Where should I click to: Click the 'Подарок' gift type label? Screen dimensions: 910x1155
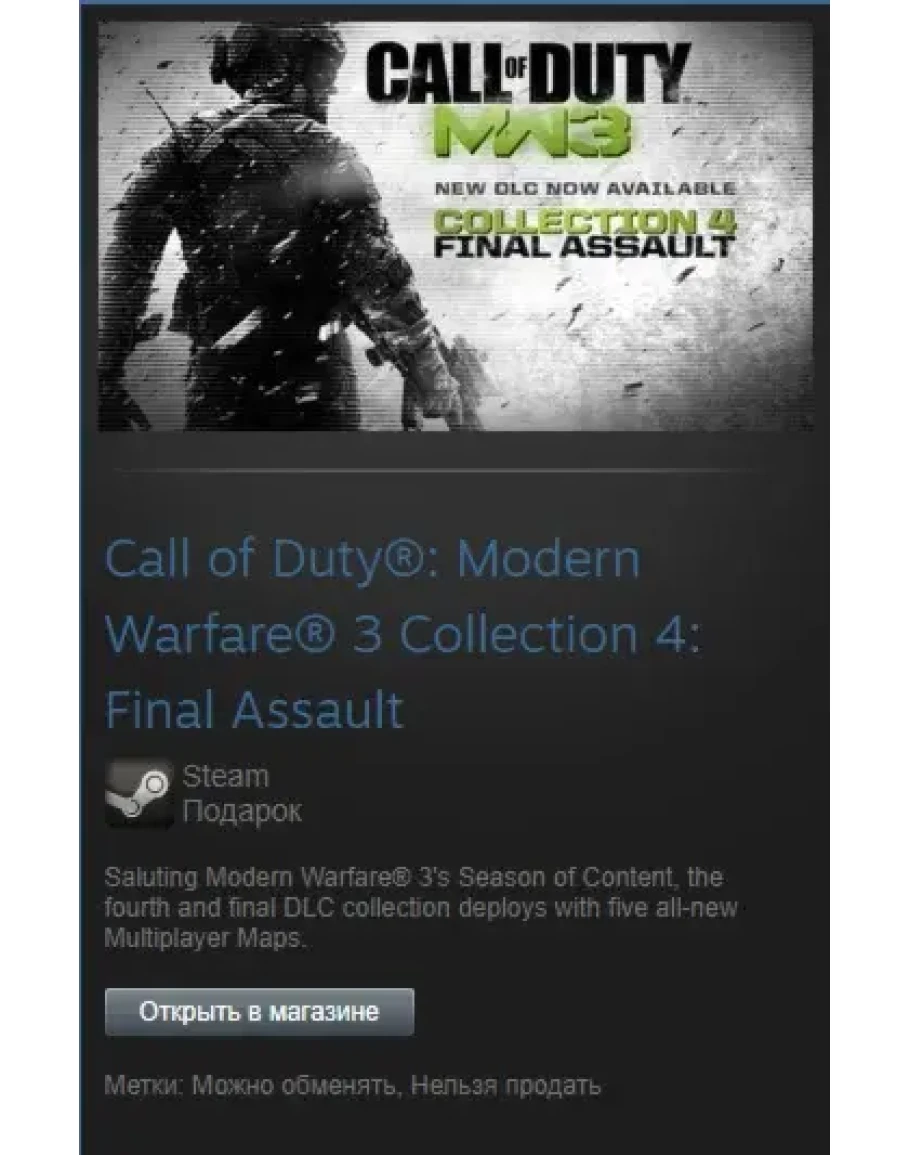click(x=242, y=811)
